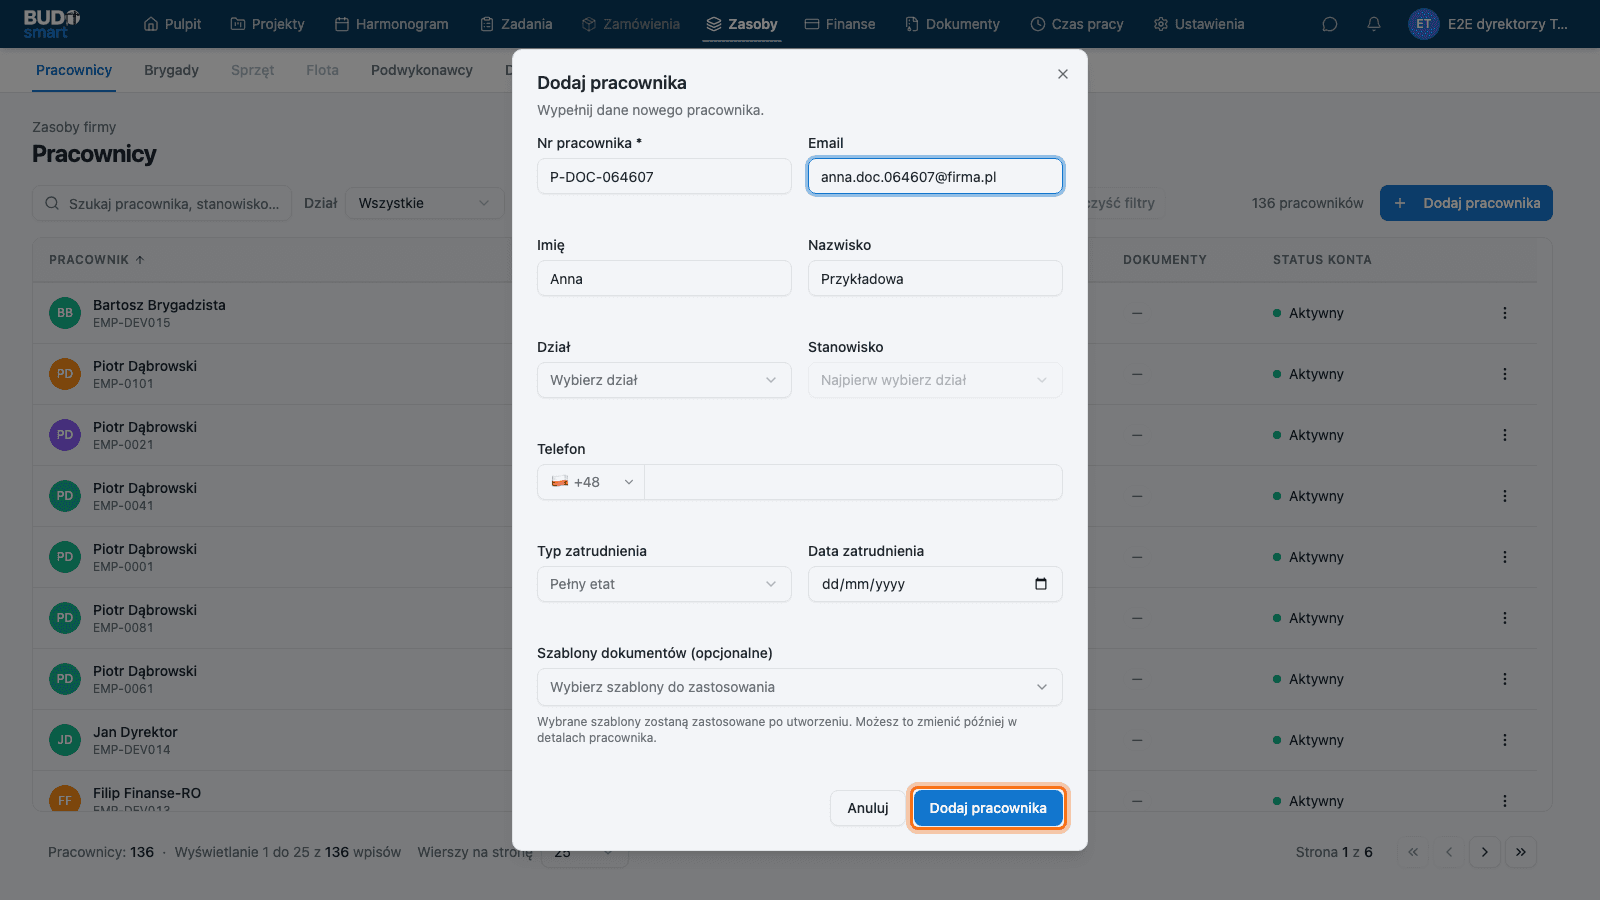Expand the Wybierz dział dropdown
Viewport: 1600px width, 900px height.
(x=664, y=380)
